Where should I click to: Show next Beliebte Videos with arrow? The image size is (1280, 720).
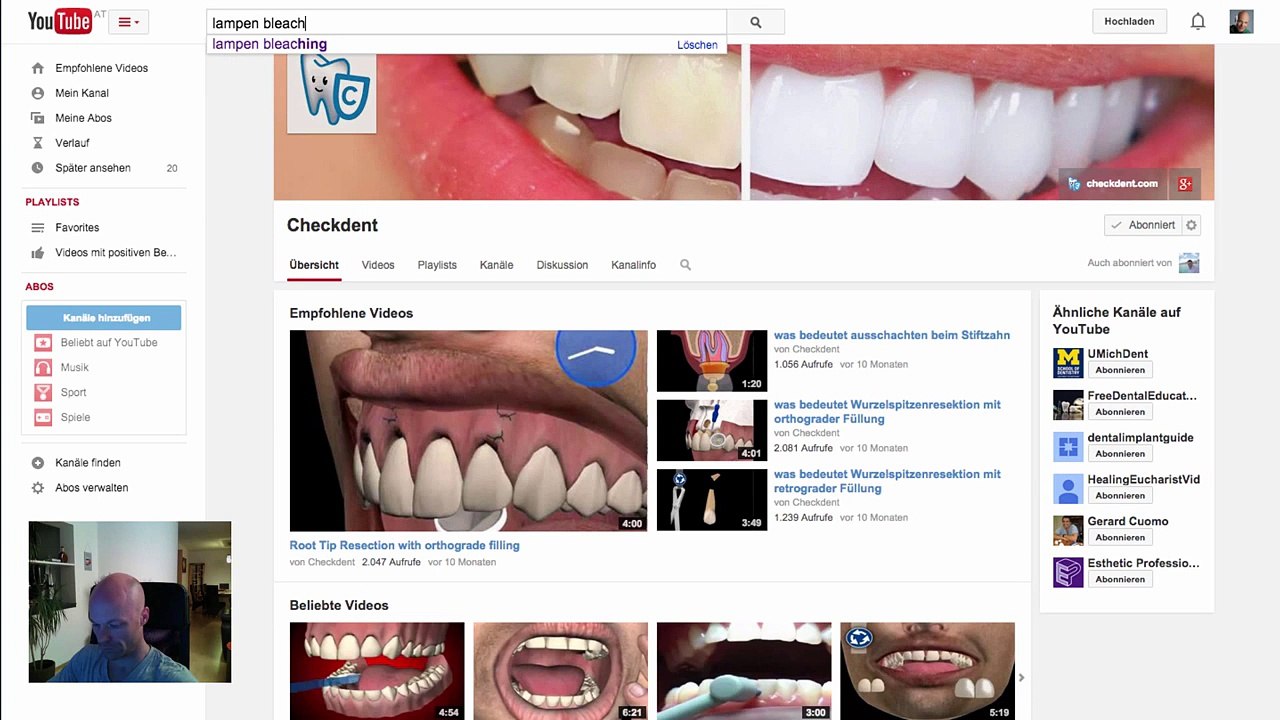(x=1021, y=677)
